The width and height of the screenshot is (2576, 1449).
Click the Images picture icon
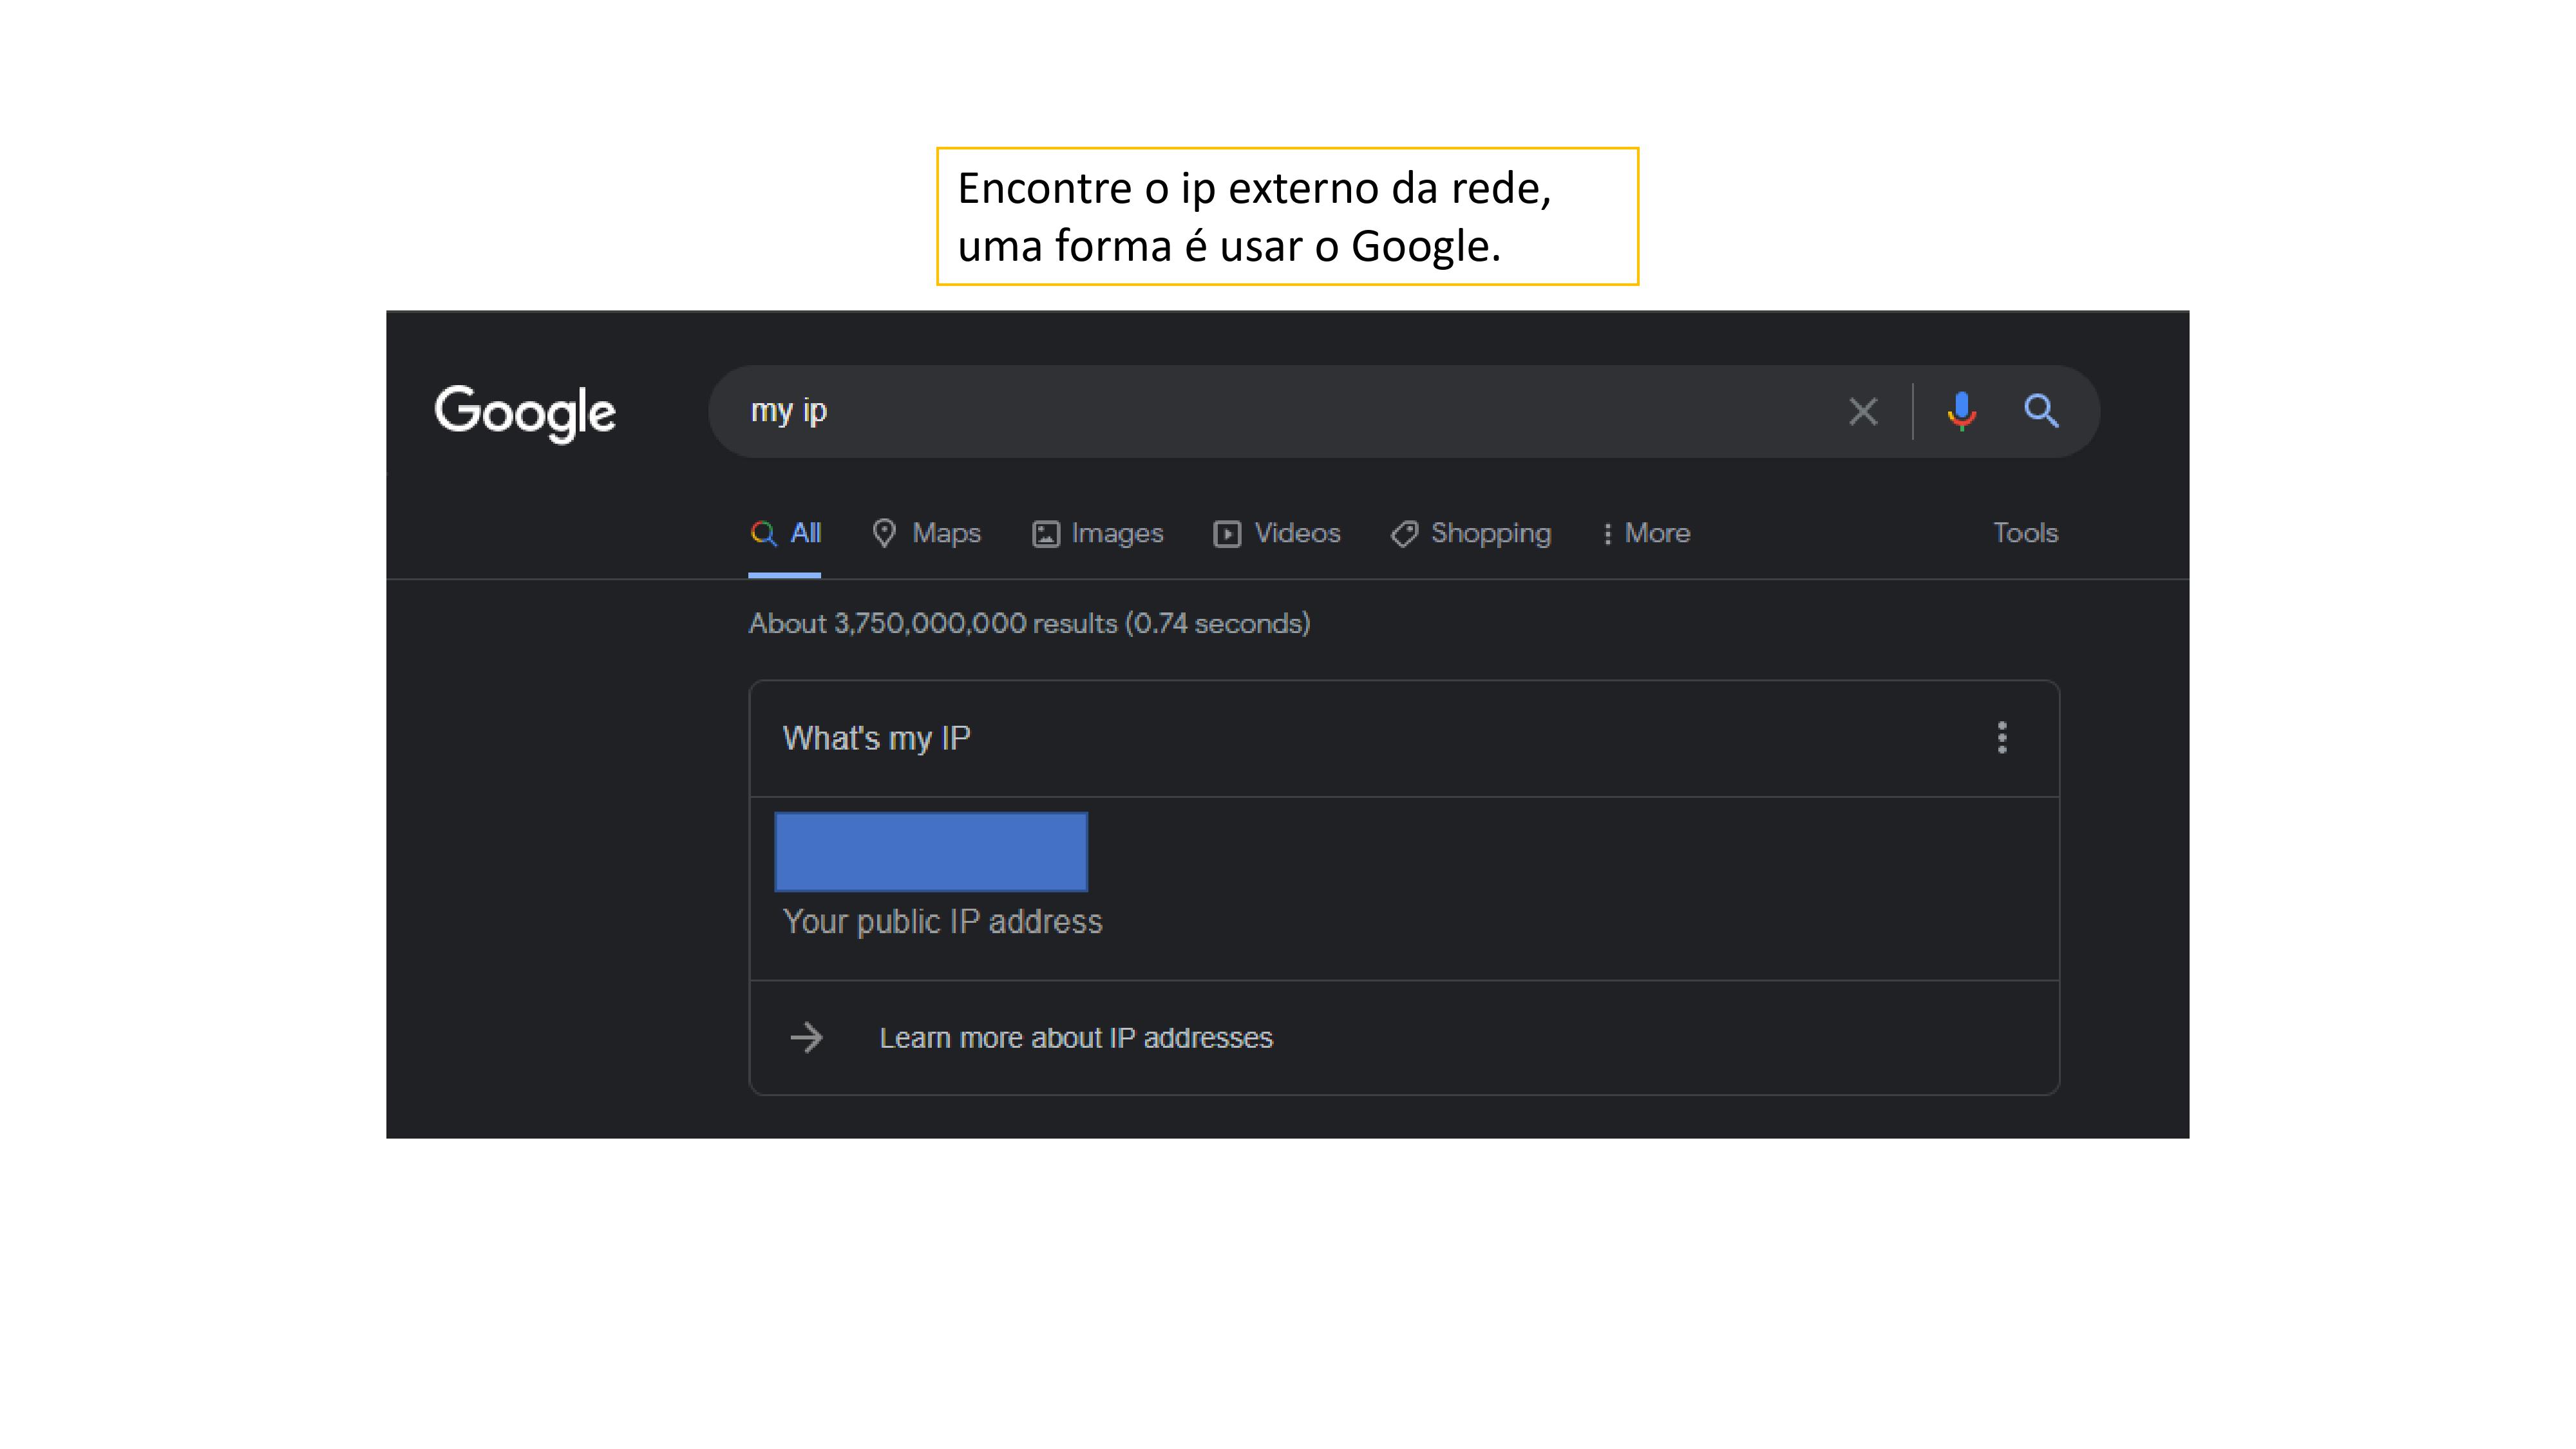tap(1045, 534)
